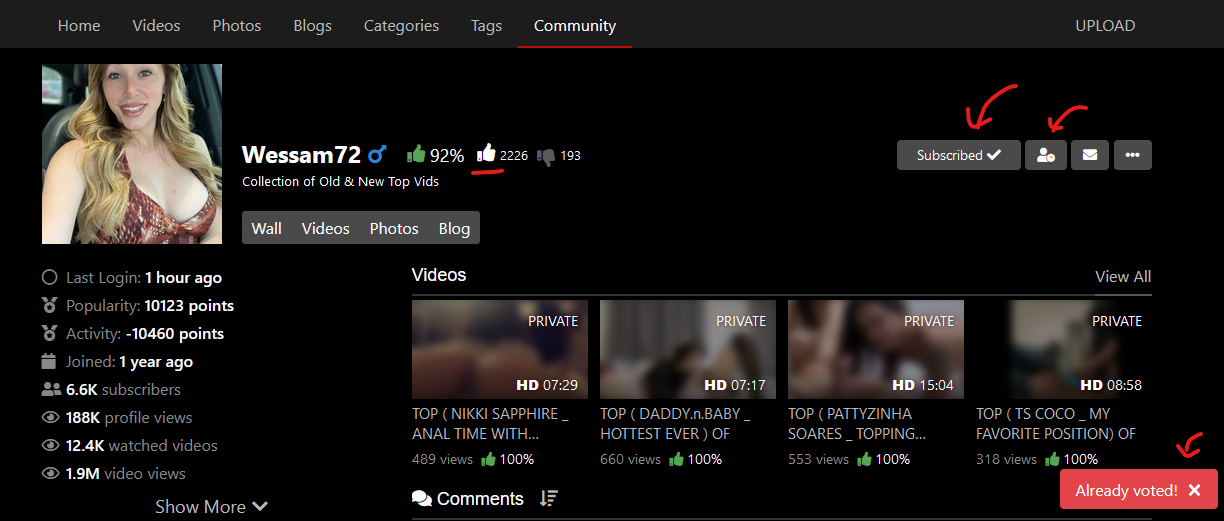The width and height of the screenshot is (1224, 521).
Task: Open the video thumbnail with 08:58 duration
Action: [x=1064, y=350]
